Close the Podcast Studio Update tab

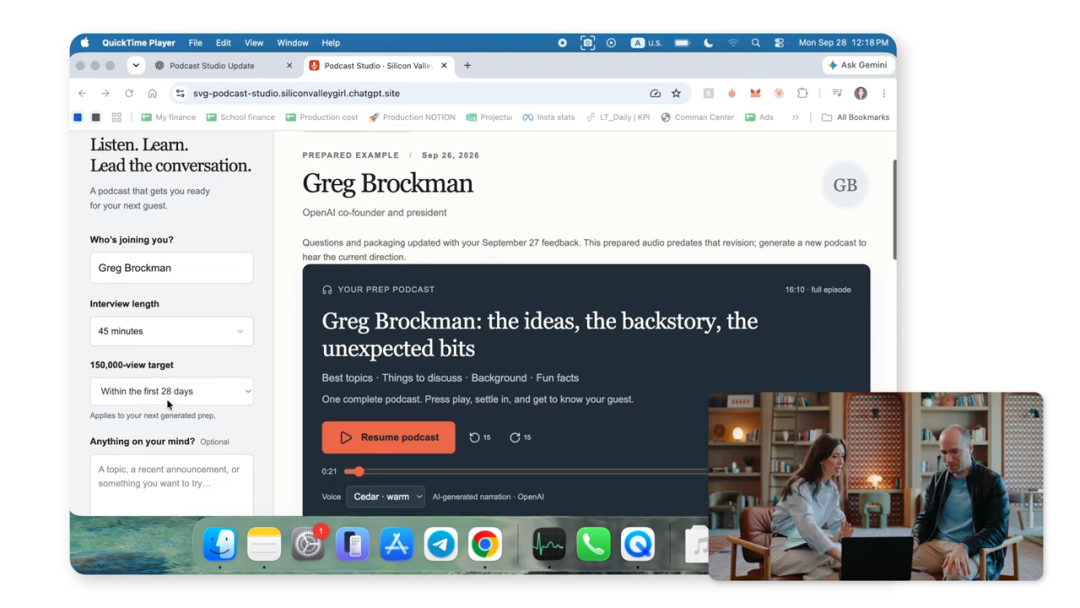[289, 65]
